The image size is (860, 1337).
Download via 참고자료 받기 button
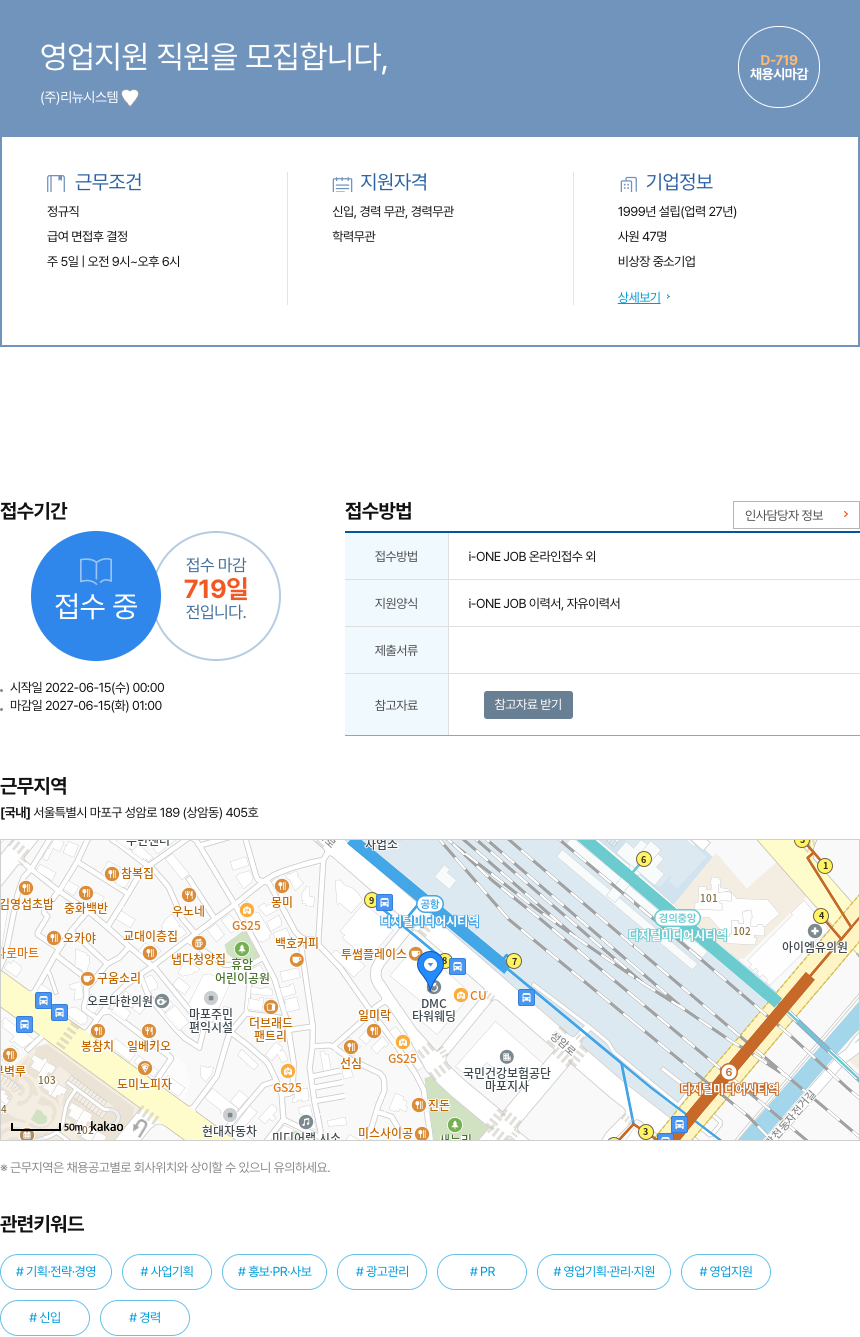click(528, 705)
